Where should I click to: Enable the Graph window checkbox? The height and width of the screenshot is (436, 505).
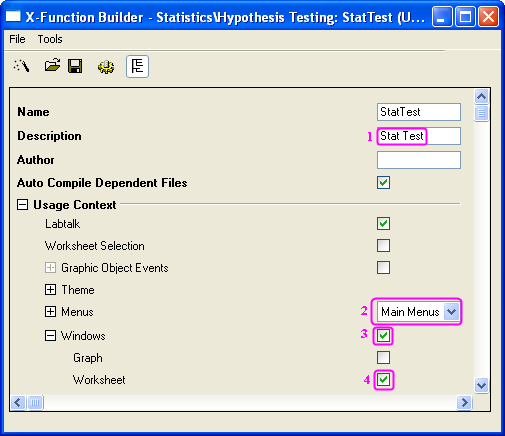pyautogui.click(x=383, y=358)
